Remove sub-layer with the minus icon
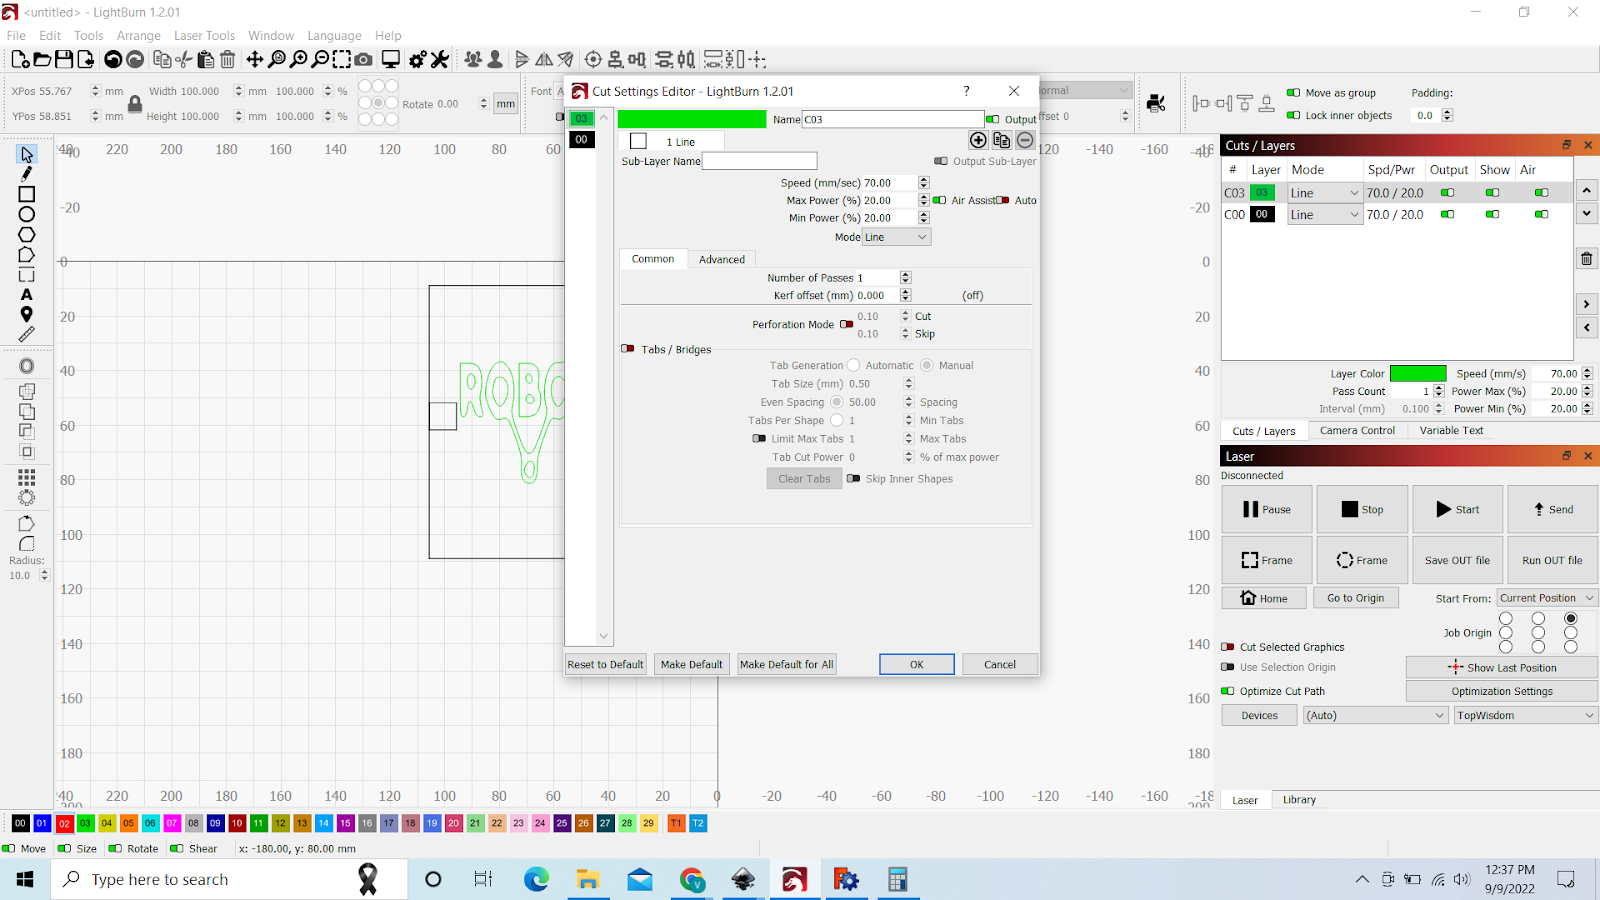The height and width of the screenshot is (900, 1600). coord(1025,140)
